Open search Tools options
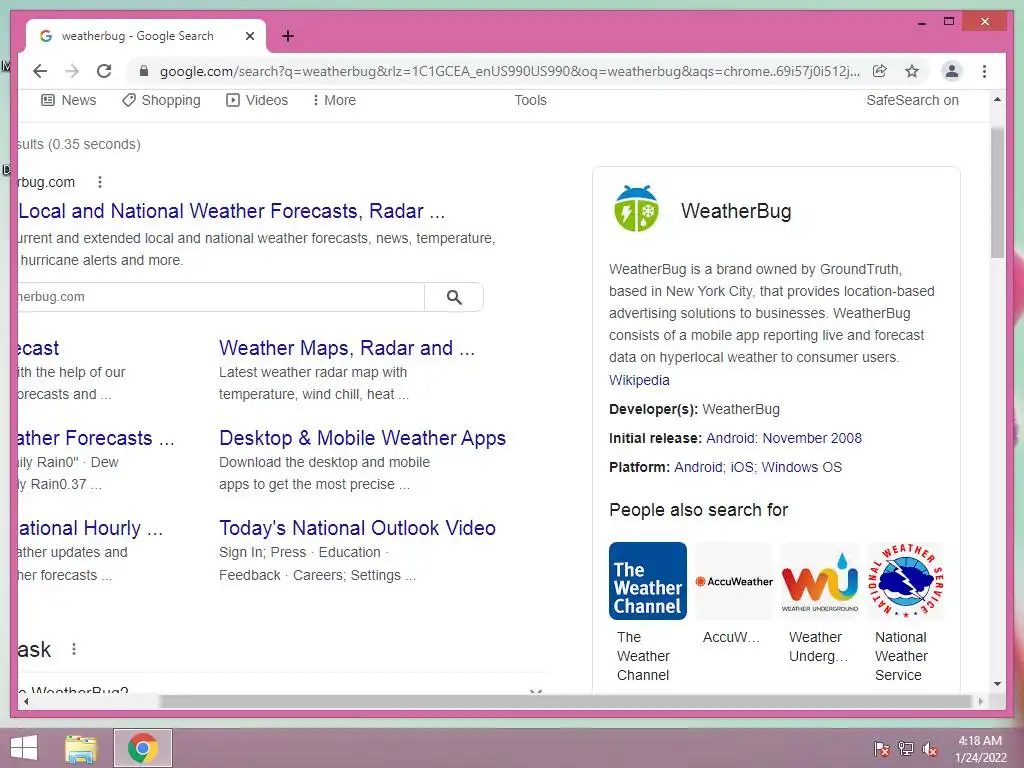1024x768 pixels. pos(530,101)
